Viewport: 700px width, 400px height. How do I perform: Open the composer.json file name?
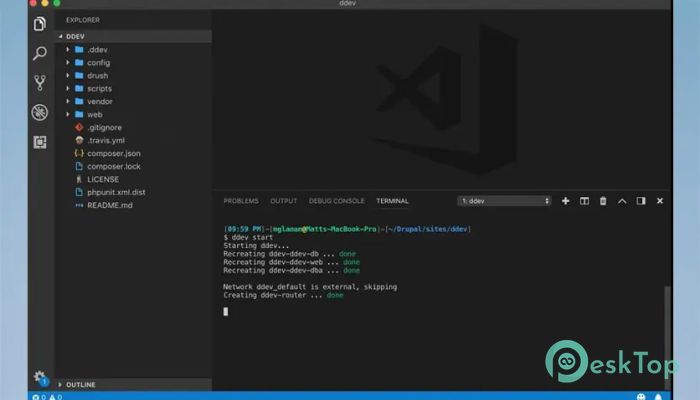(114, 153)
